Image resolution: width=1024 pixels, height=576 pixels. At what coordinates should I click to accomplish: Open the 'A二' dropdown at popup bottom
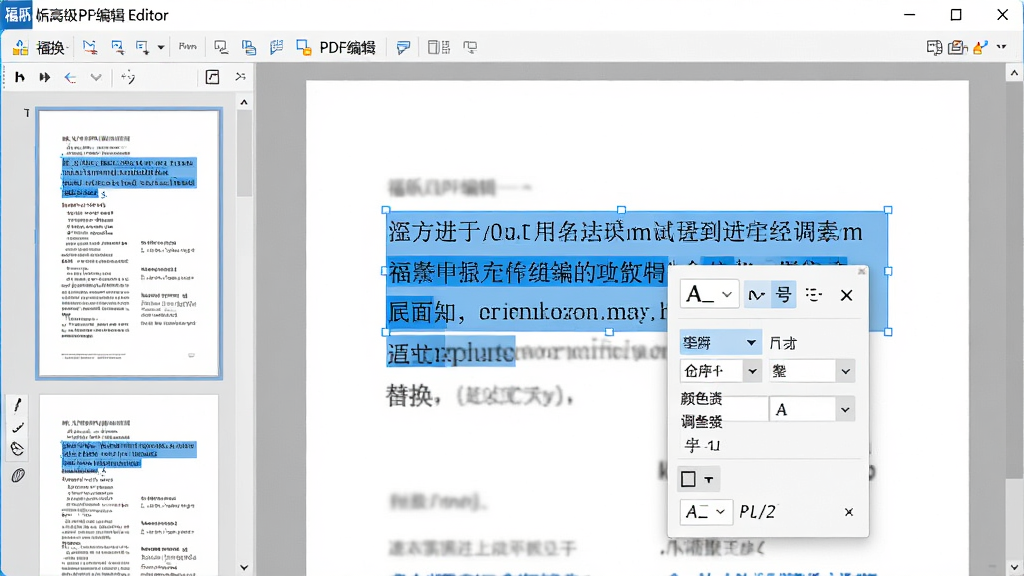[x=705, y=512]
